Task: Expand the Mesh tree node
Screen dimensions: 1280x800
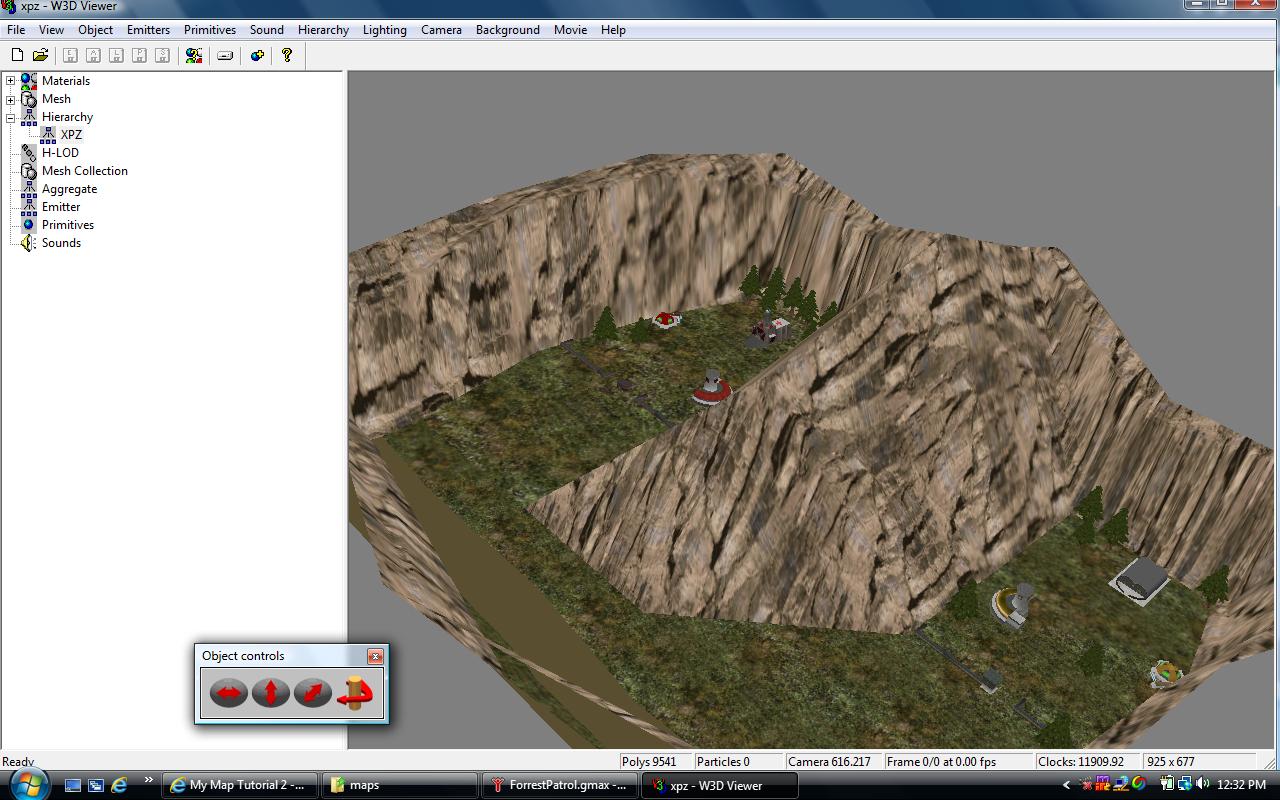Action: point(11,99)
